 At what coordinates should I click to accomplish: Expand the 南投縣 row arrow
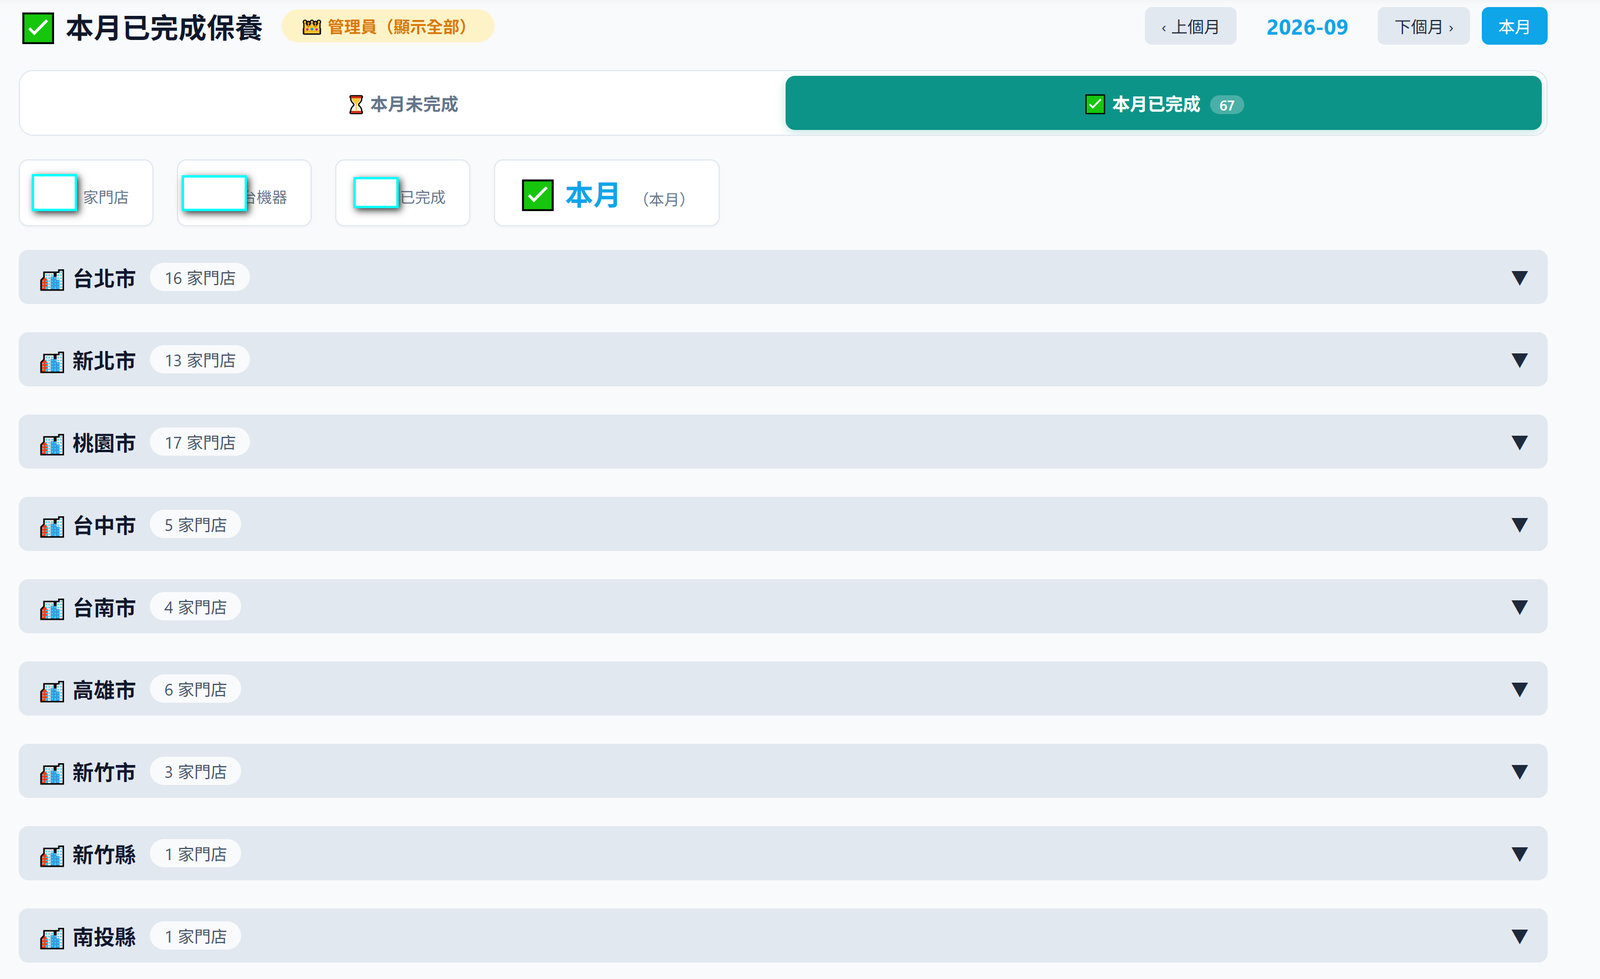click(1519, 936)
